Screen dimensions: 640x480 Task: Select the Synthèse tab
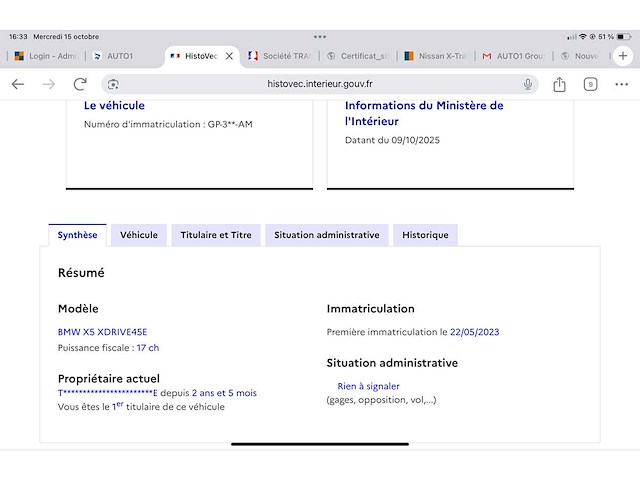pos(77,235)
